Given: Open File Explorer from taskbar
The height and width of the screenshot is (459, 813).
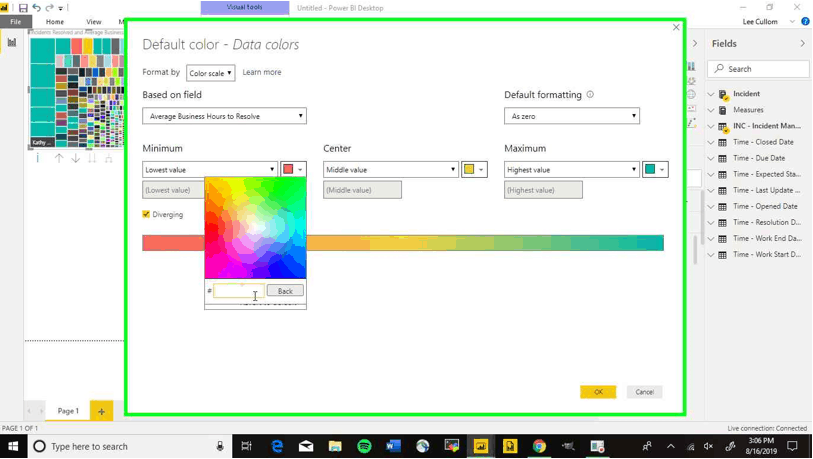Looking at the screenshot, I should pyautogui.click(x=335, y=446).
